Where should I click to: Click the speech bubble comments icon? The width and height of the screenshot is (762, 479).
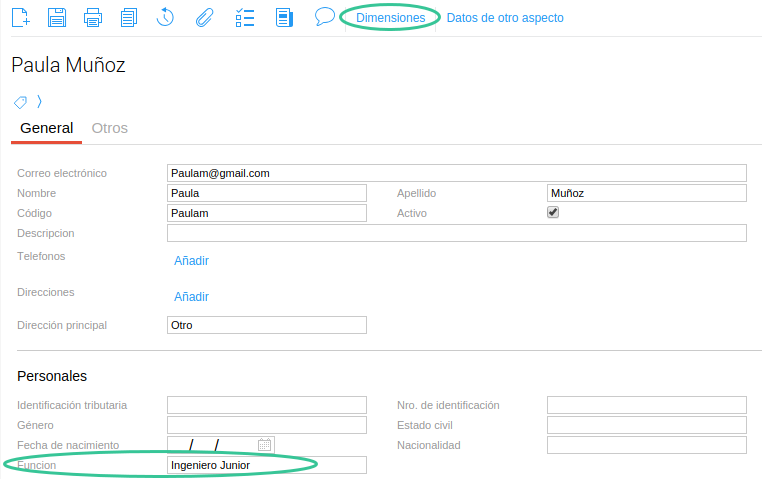point(324,17)
